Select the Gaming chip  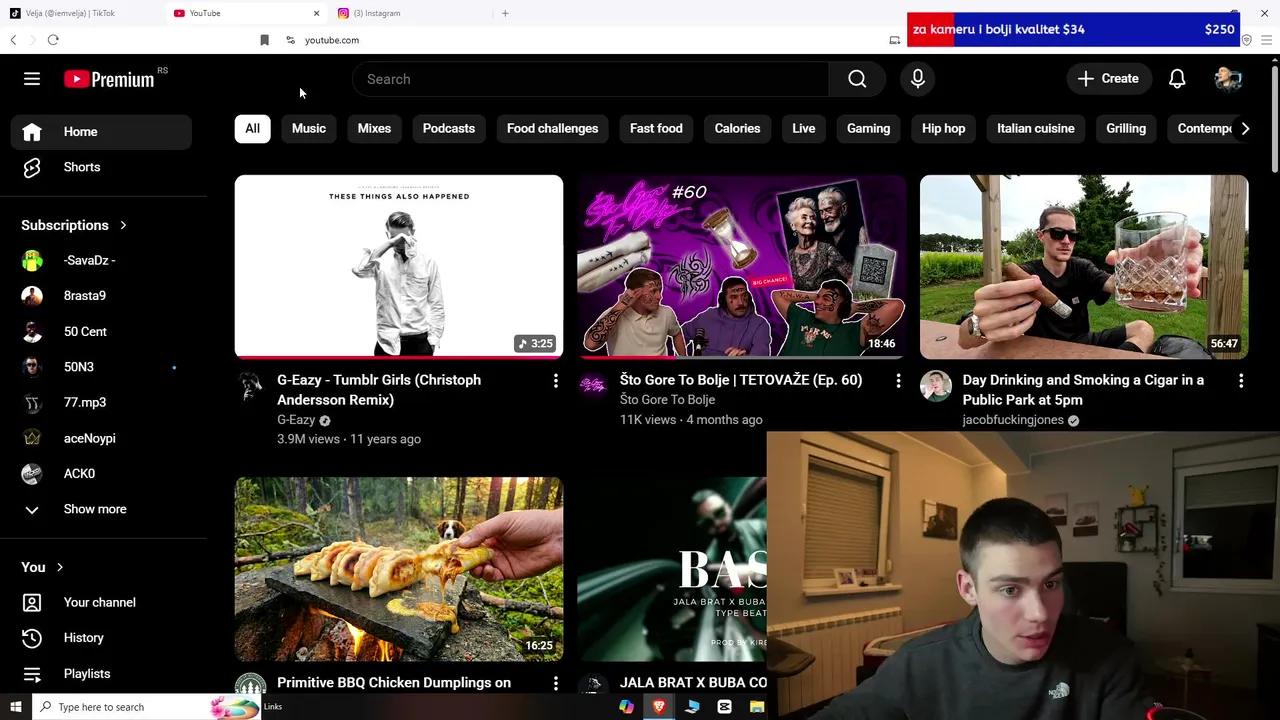[868, 128]
